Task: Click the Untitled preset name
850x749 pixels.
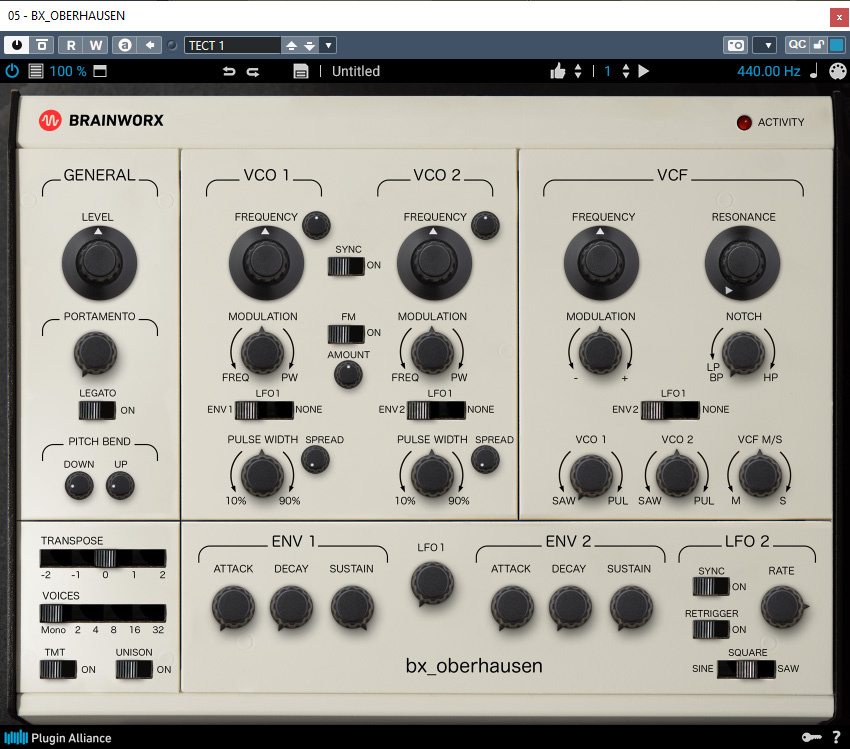Action: 356,71
